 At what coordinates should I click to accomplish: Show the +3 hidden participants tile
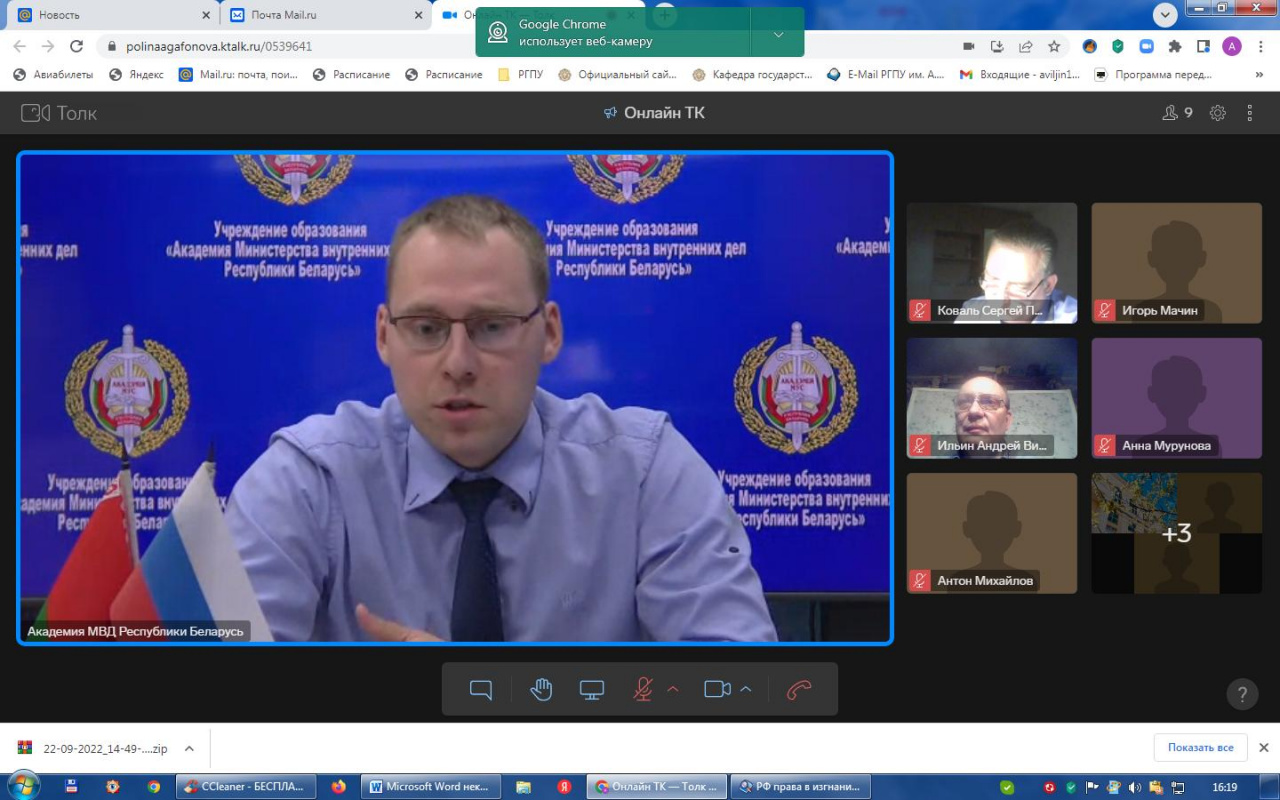1176,534
